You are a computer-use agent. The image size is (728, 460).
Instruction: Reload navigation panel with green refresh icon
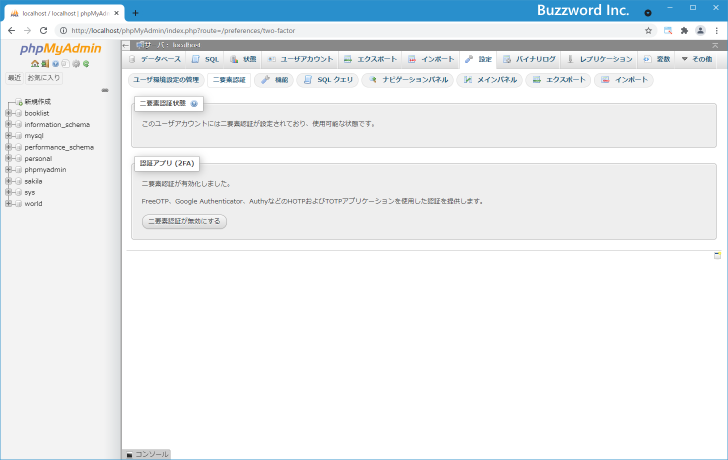tap(86, 64)
